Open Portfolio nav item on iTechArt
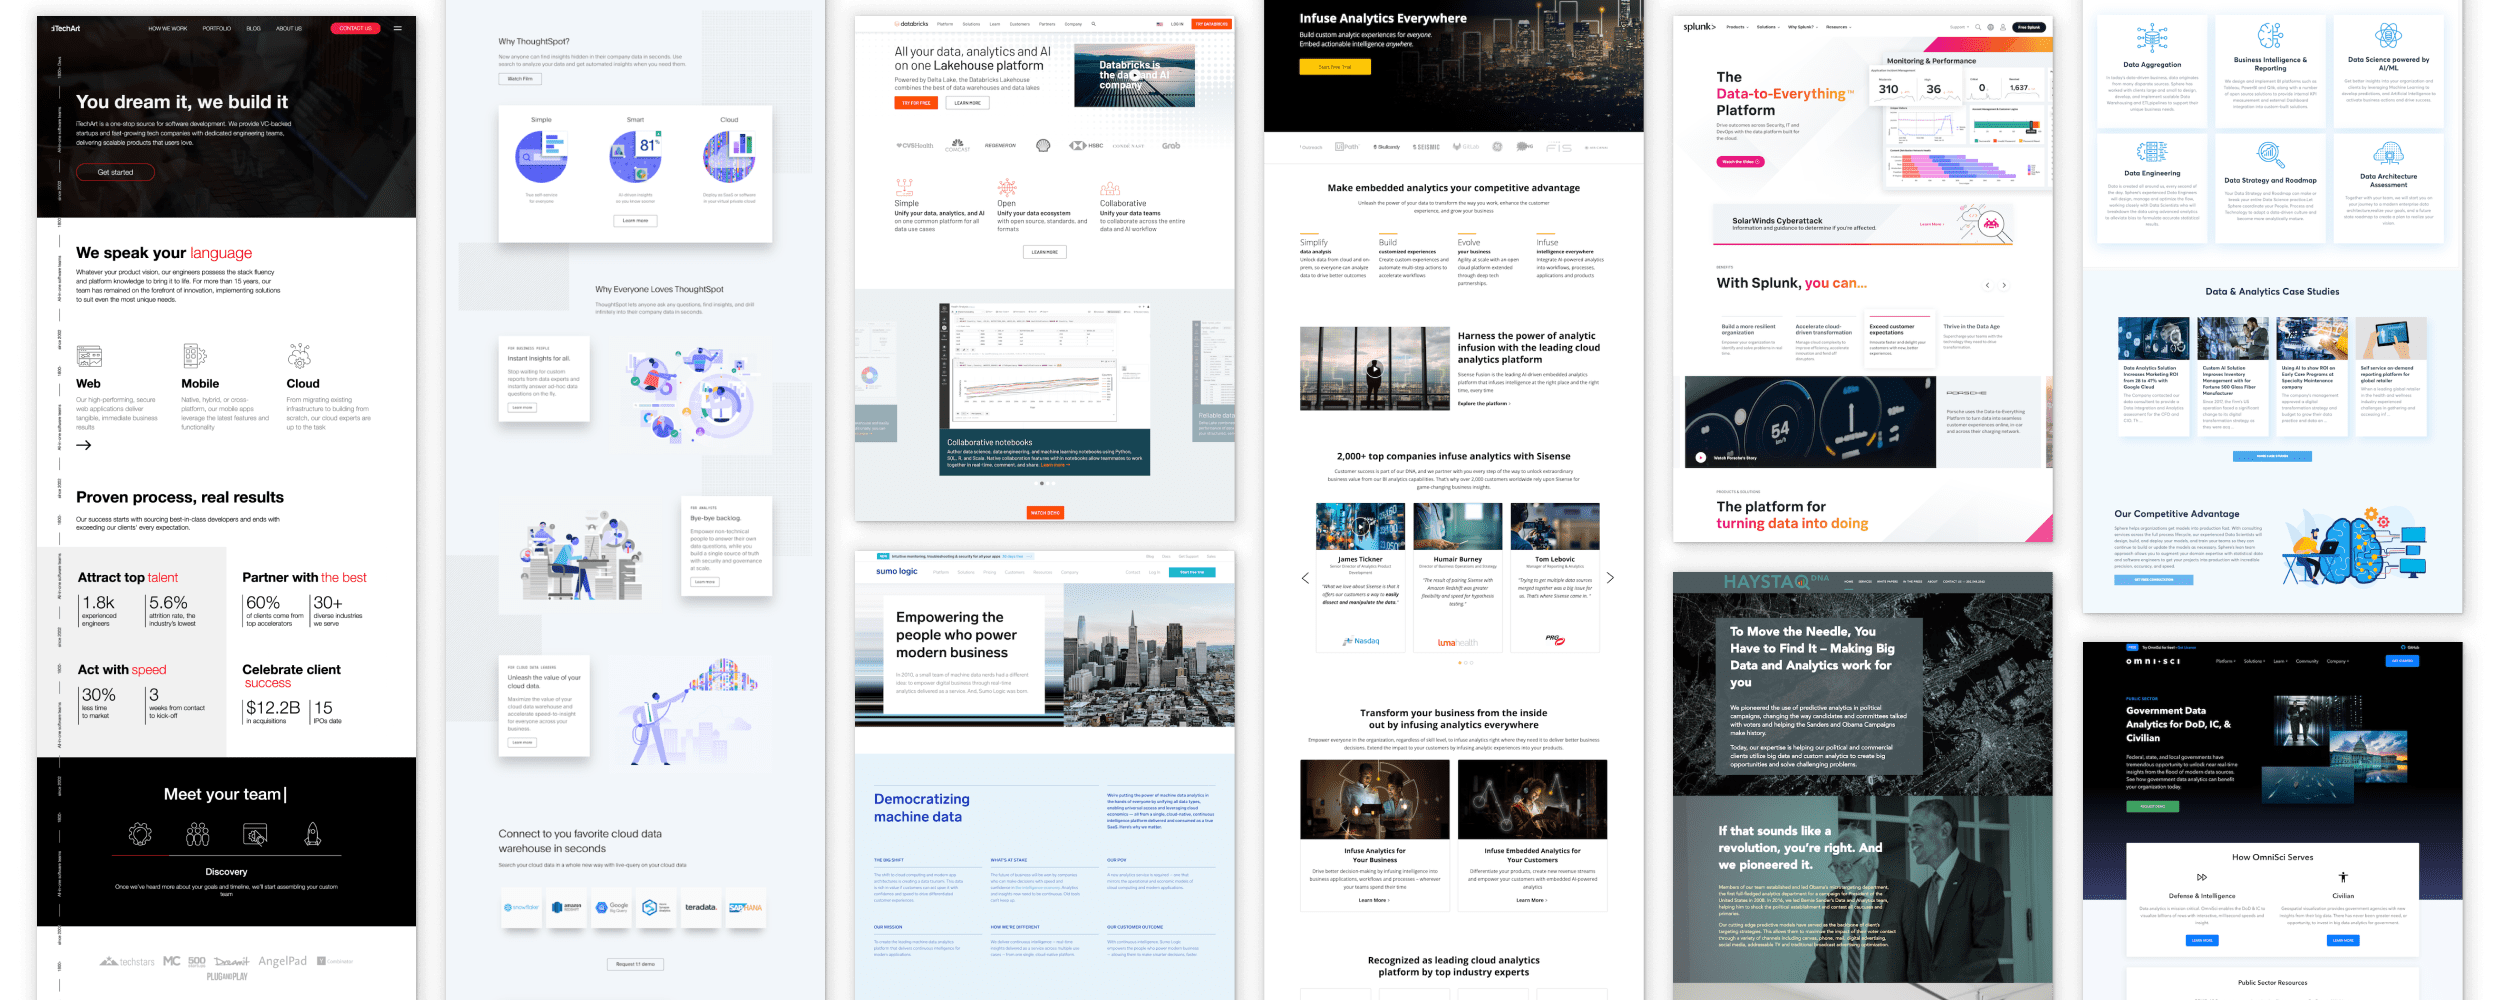 pyautogui.click(x=217, y=28)
